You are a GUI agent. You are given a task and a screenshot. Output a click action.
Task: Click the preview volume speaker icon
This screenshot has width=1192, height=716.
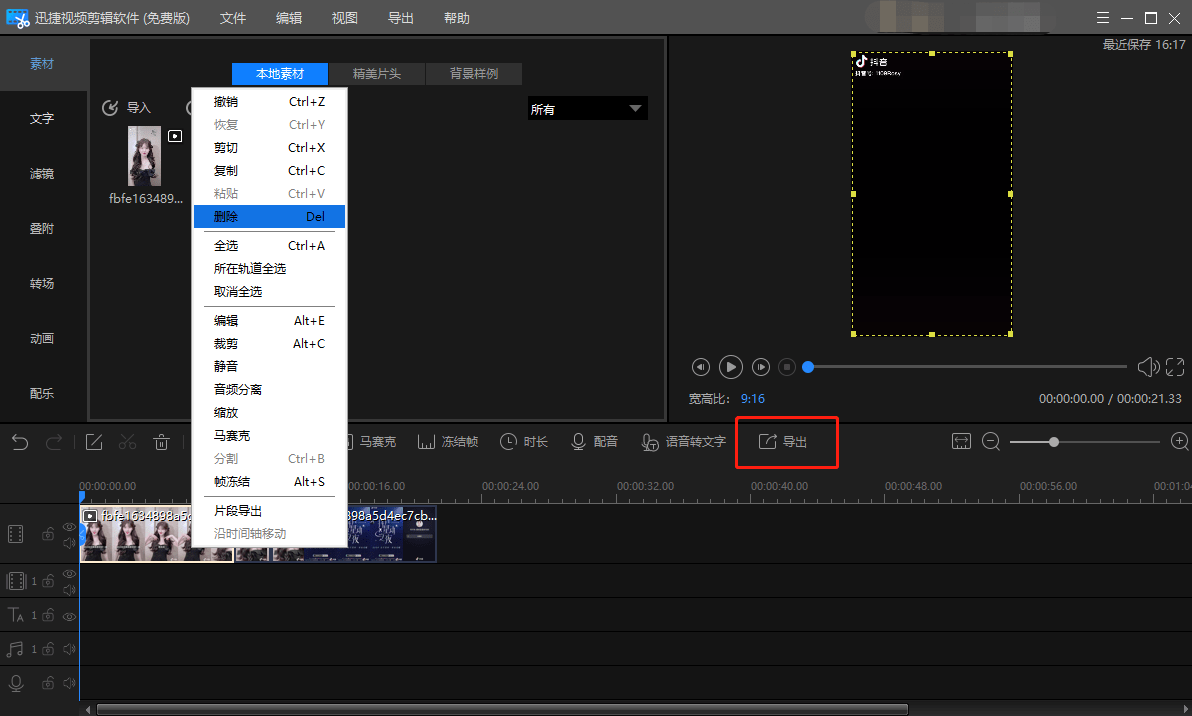coord(1148,367)
